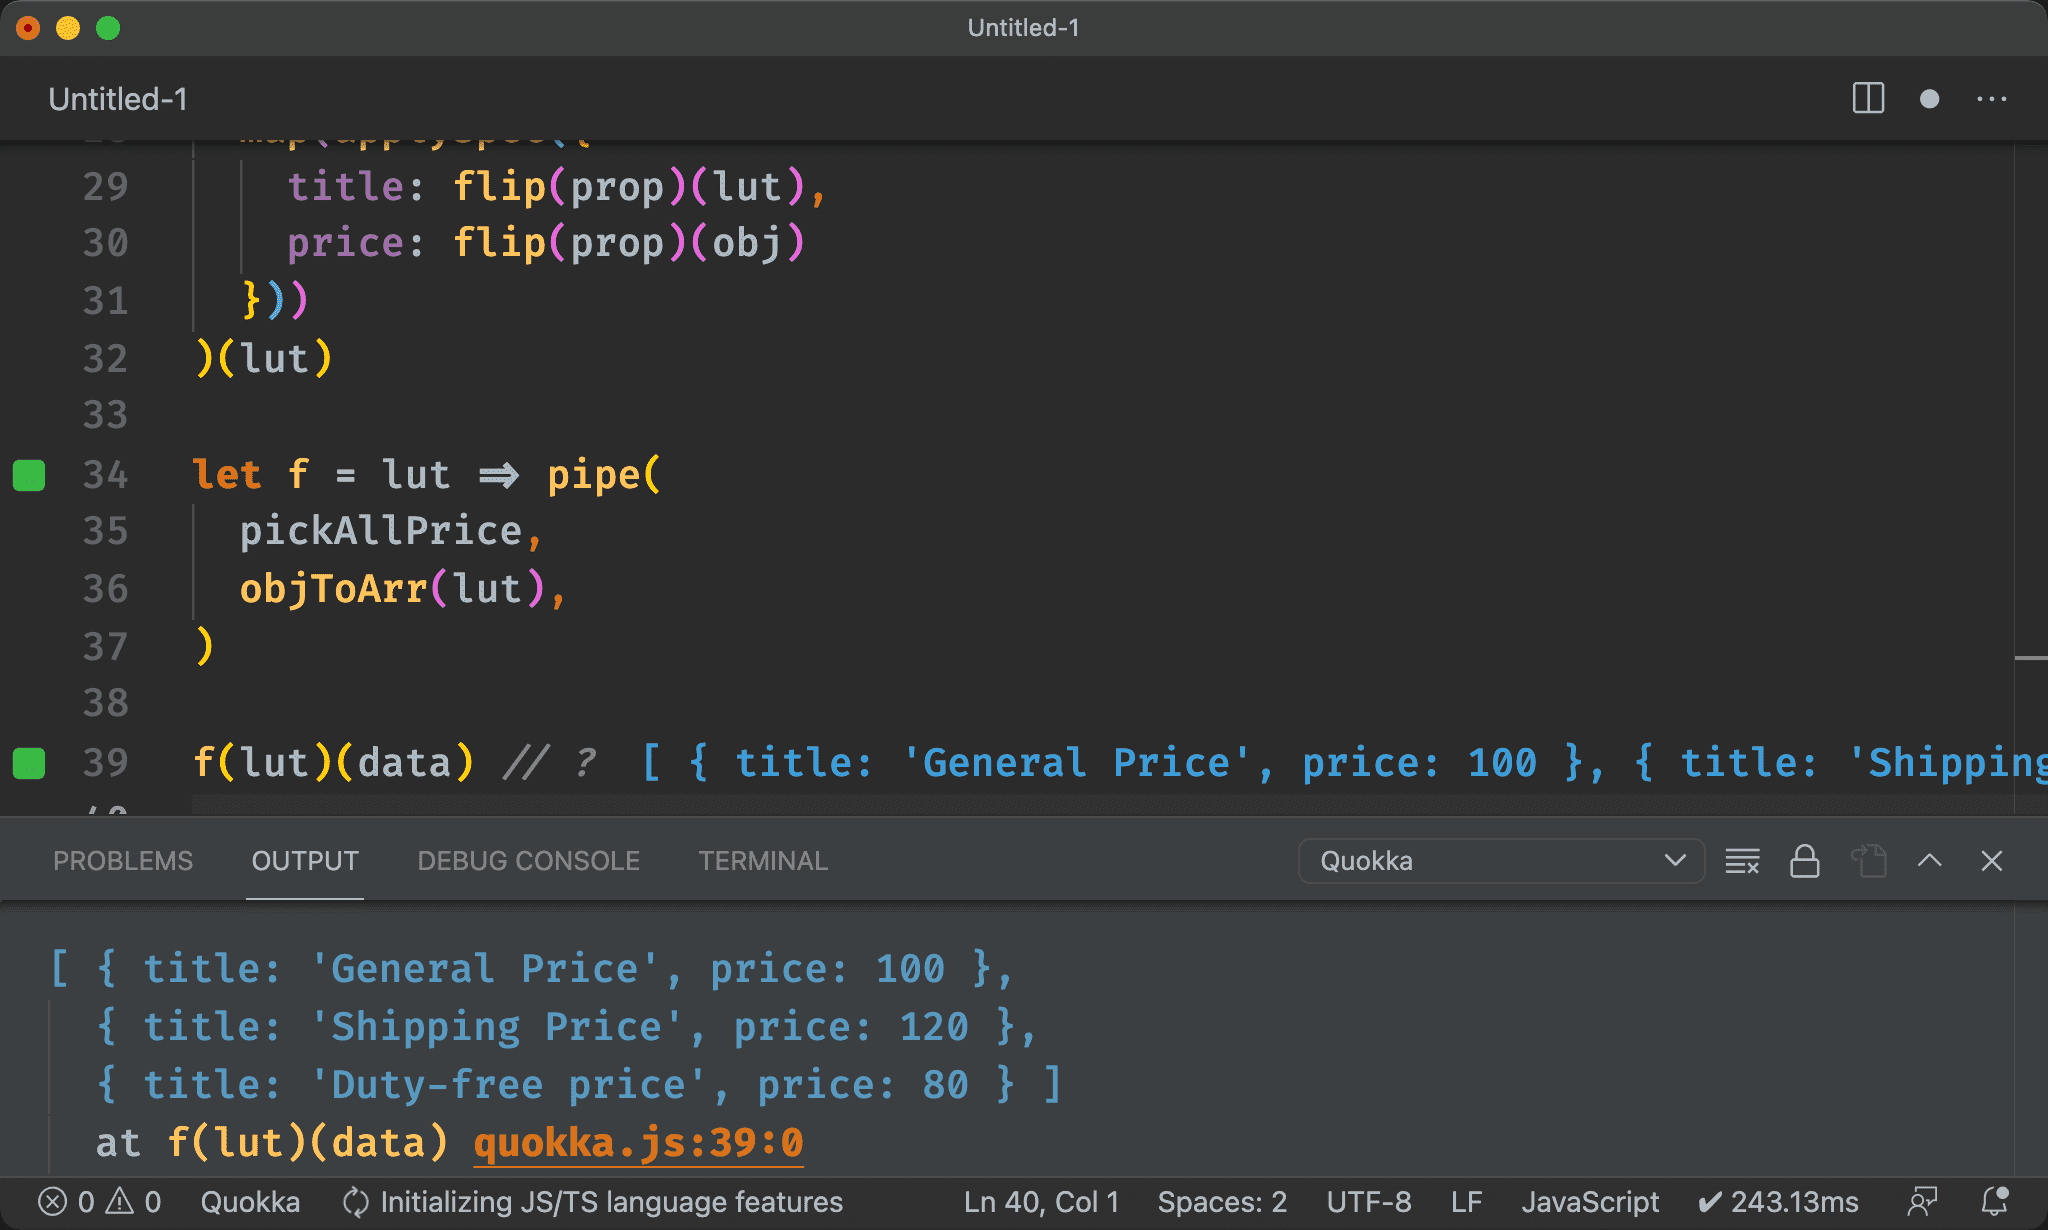Viewport: 2048px width, 1230px height.
Task: Switch to the PROBLEMS tab
Action: (x=123, y=861)
